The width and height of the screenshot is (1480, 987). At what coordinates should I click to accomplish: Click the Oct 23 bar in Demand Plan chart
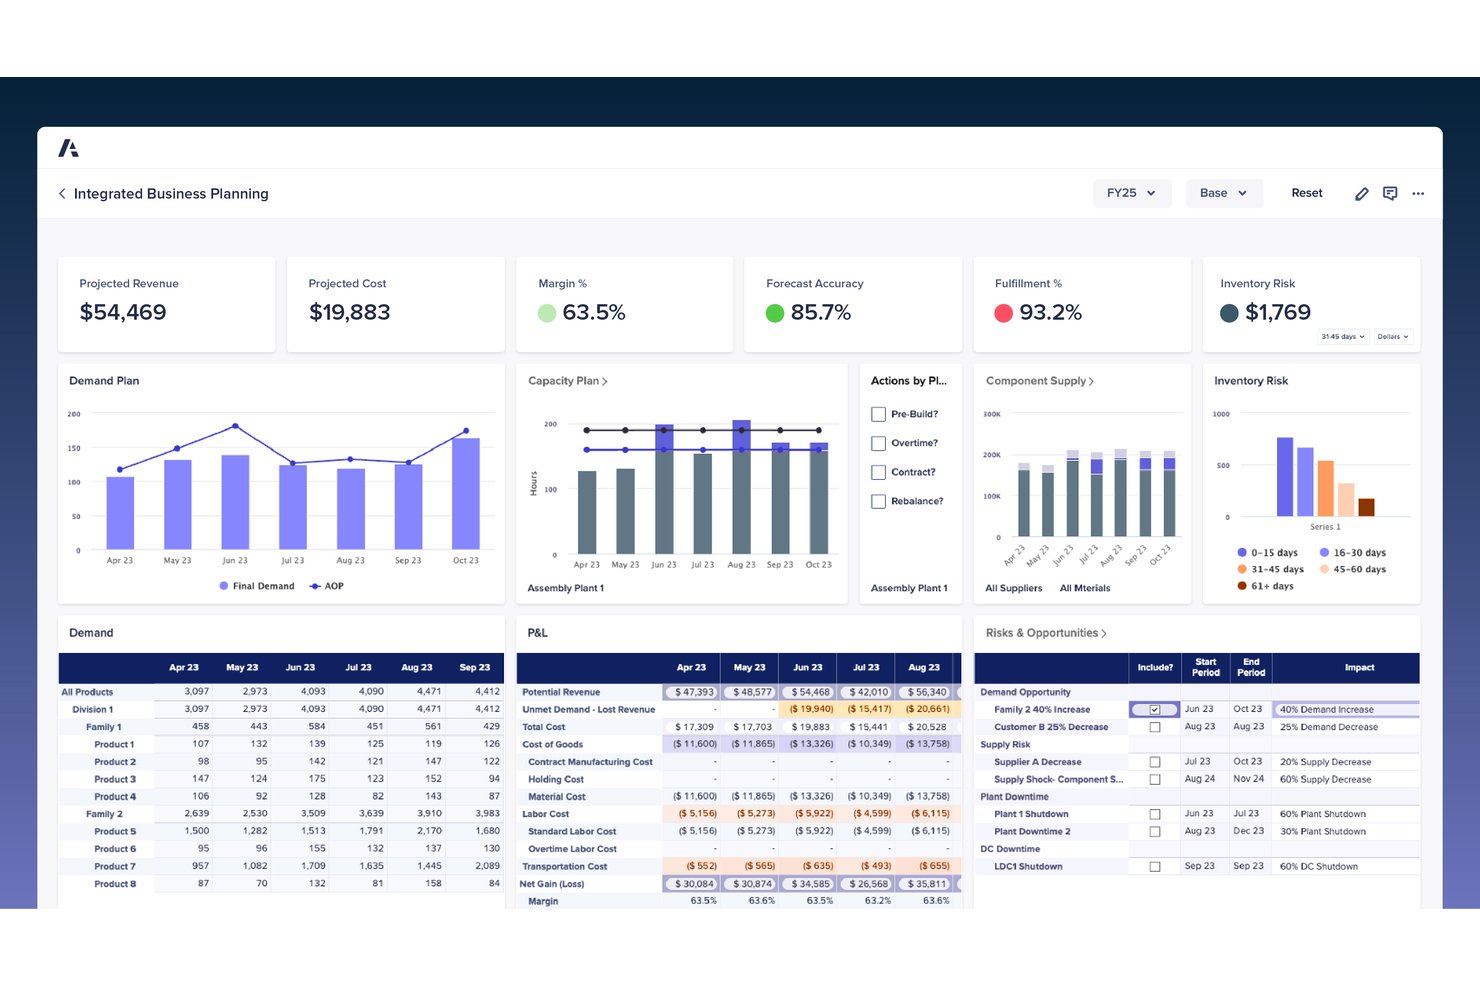tap(466, 494)
